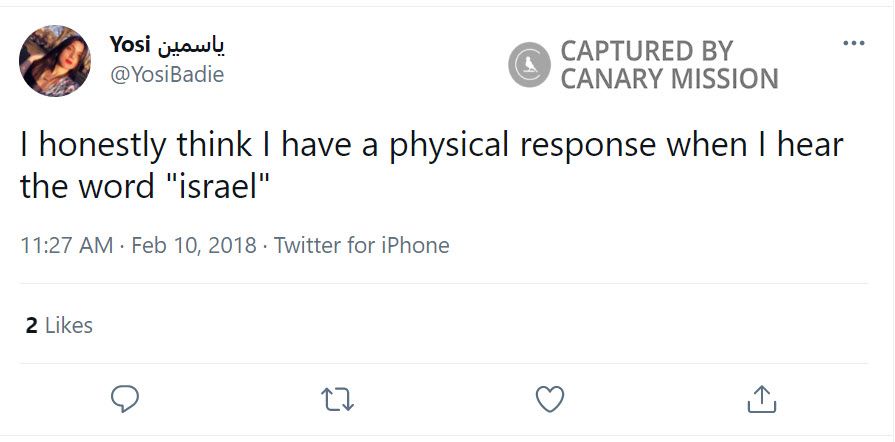Viewport: 895px width, 442px height.
Task: Open the @YosiBadie handle link
Action: (x=166, y=75)
